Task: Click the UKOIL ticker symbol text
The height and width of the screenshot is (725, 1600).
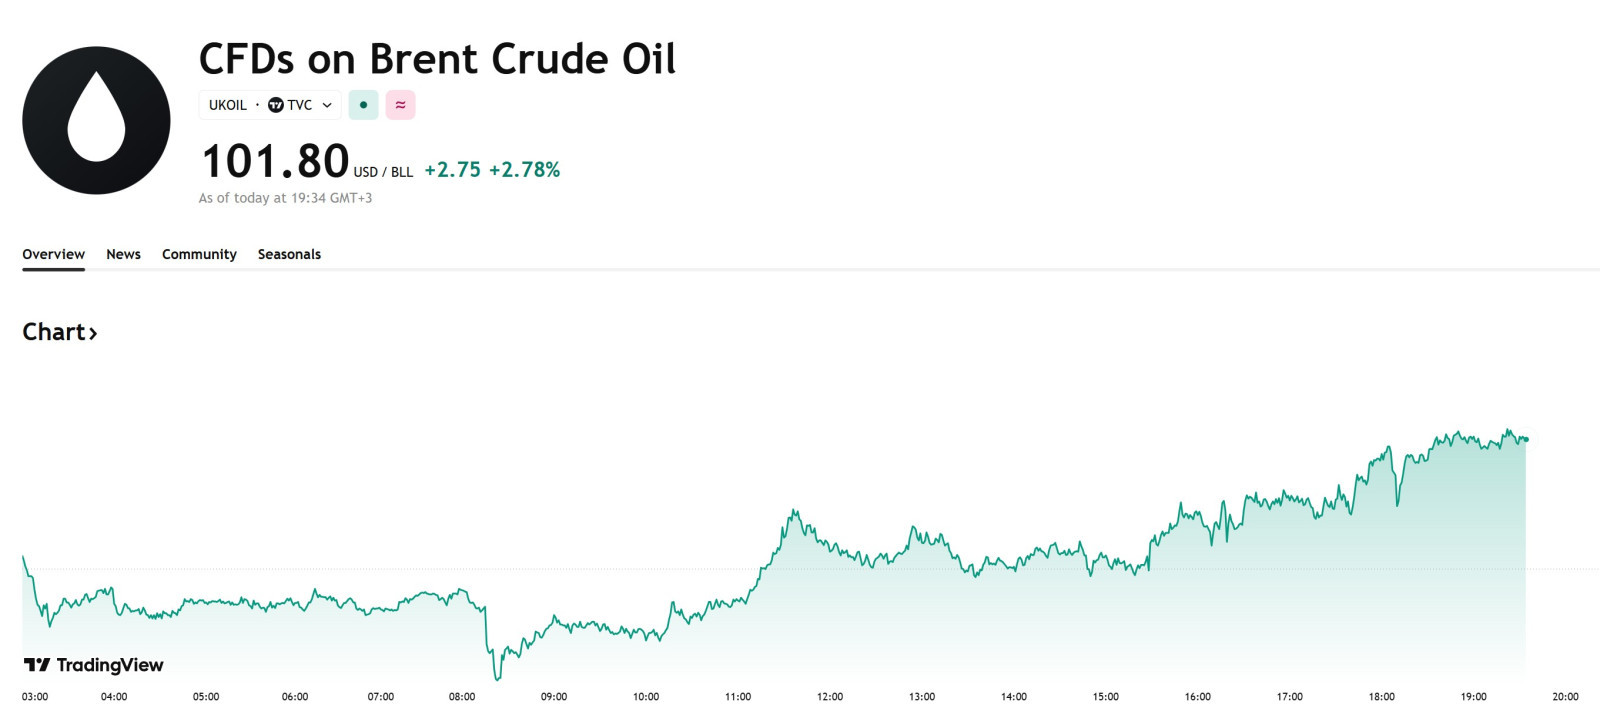Action: pyautogui.click(x=228, y=105)
